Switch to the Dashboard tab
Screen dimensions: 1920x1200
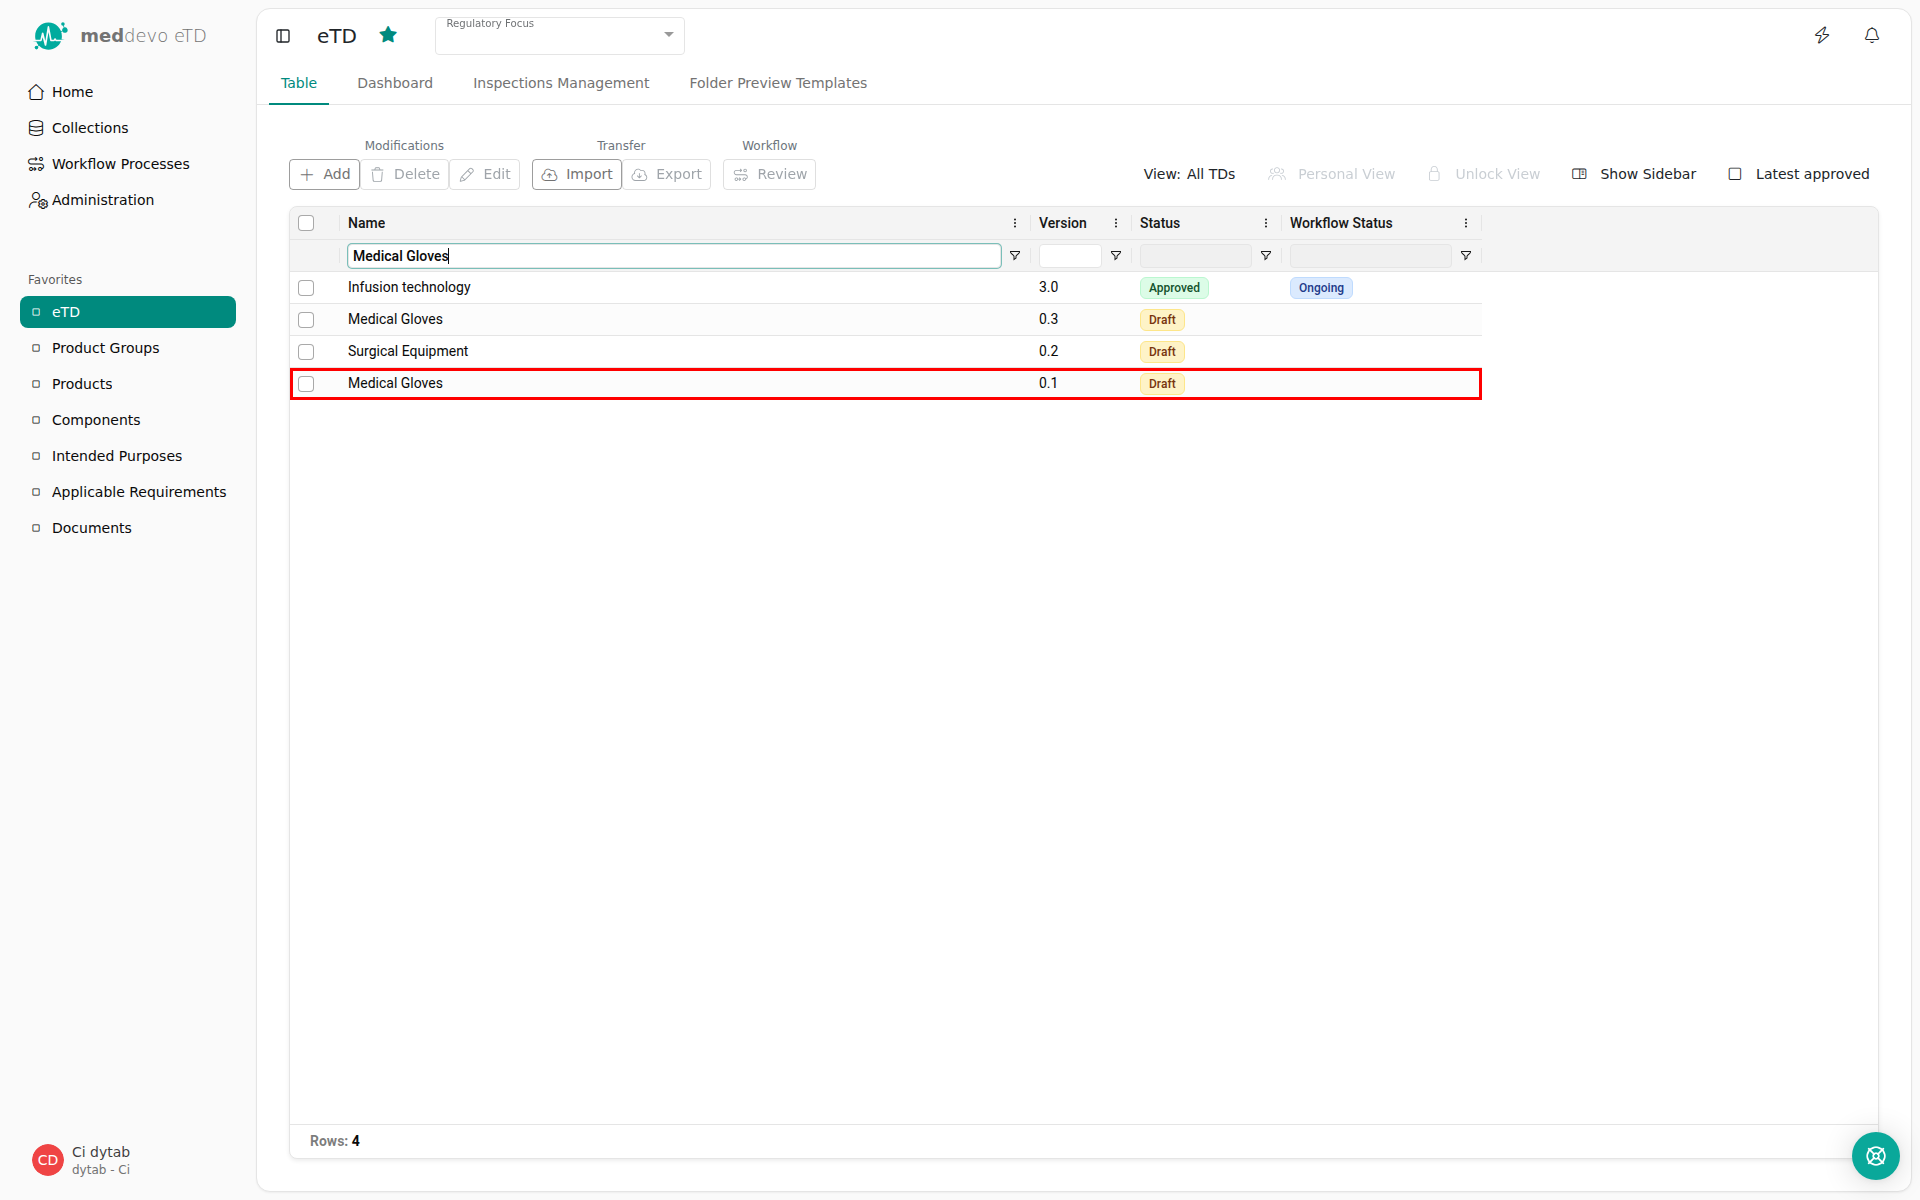[x=395, y=83]
